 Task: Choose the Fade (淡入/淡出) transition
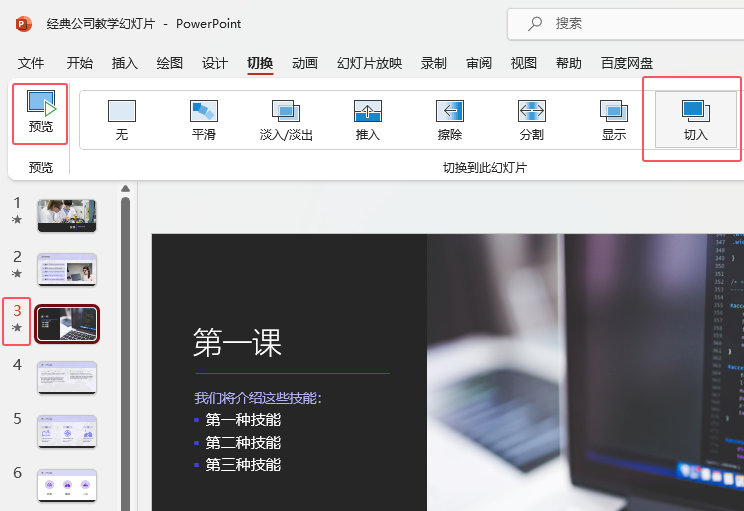click(286, 120)
